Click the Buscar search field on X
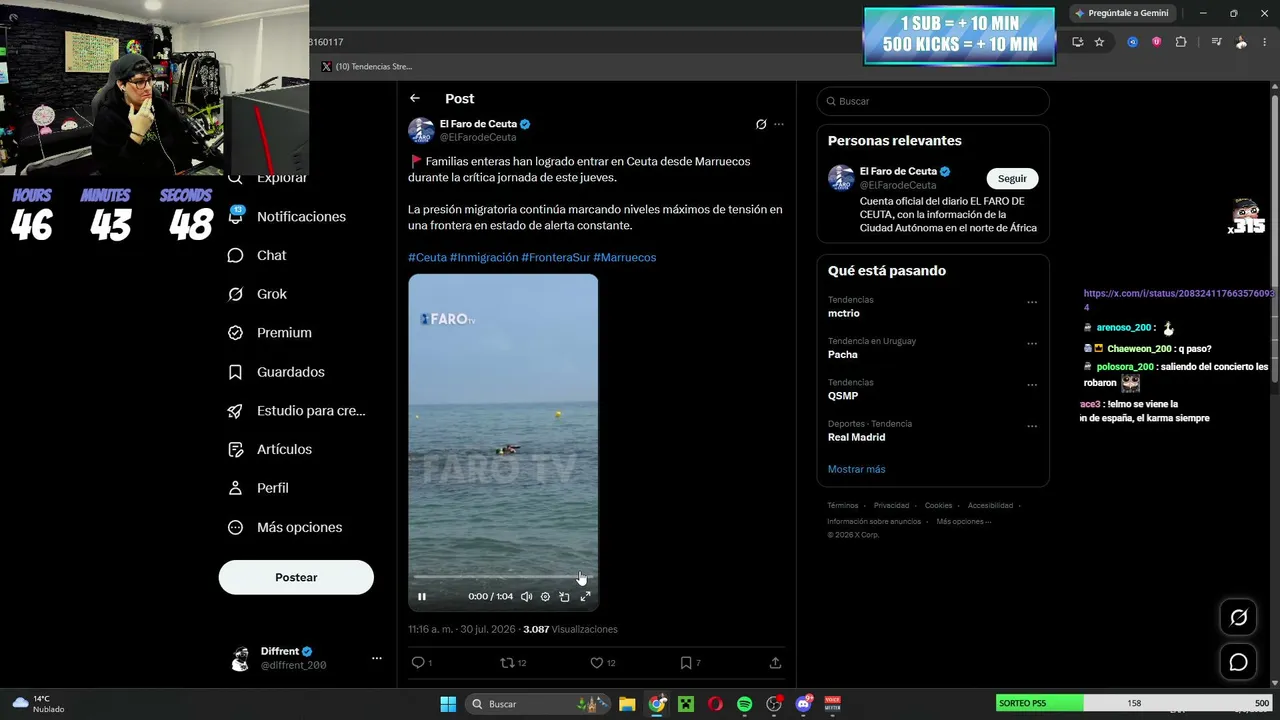This screenshot has height=720, width=1280. coord(933,101)
